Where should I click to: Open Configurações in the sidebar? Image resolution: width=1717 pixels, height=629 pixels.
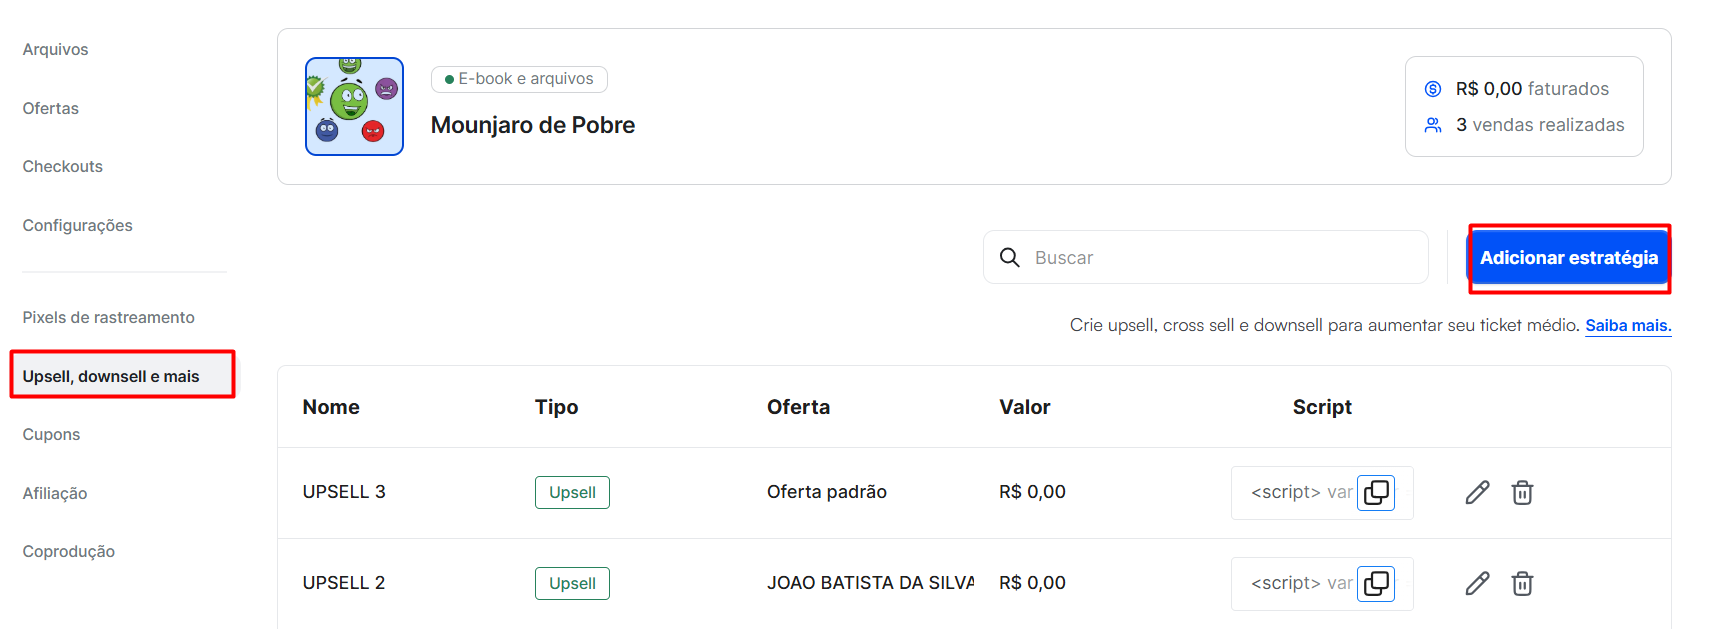click(x=78, y=226)
